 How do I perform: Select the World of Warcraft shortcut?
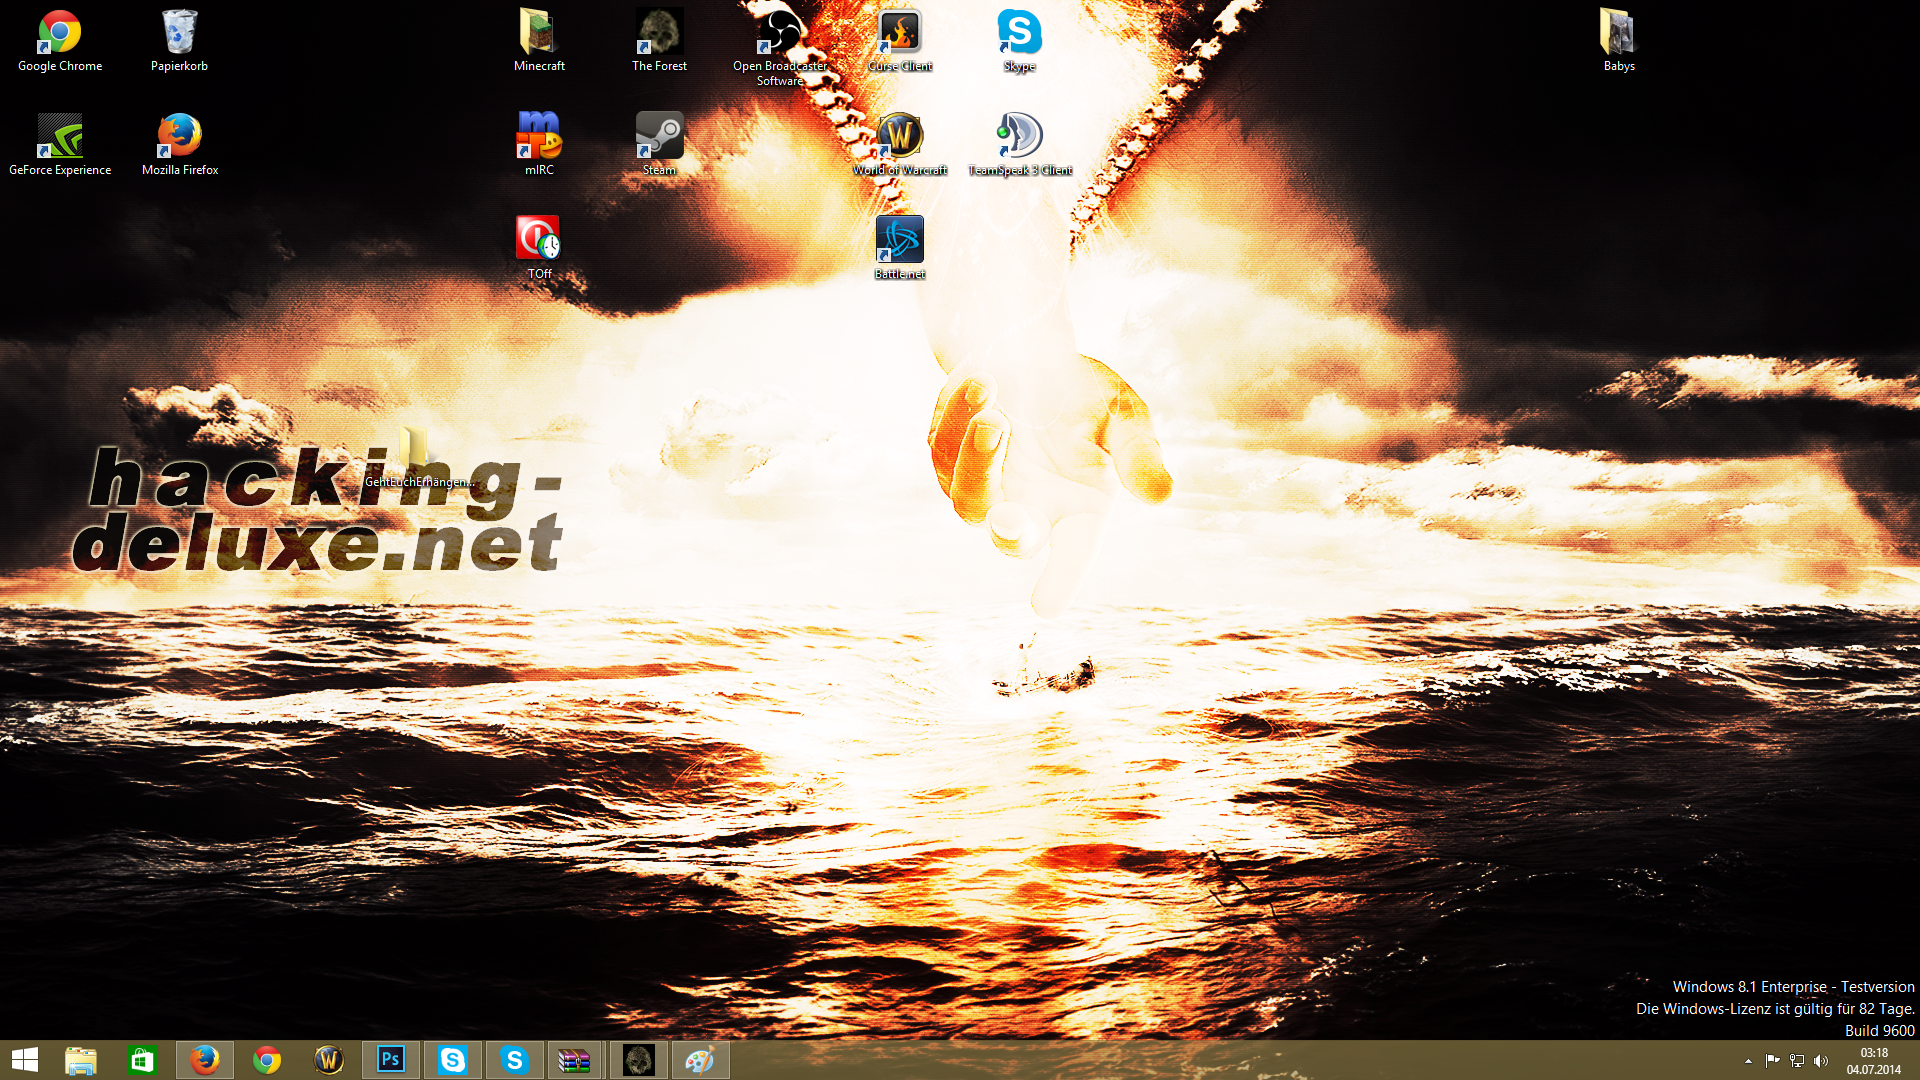(x=899, y=138)
